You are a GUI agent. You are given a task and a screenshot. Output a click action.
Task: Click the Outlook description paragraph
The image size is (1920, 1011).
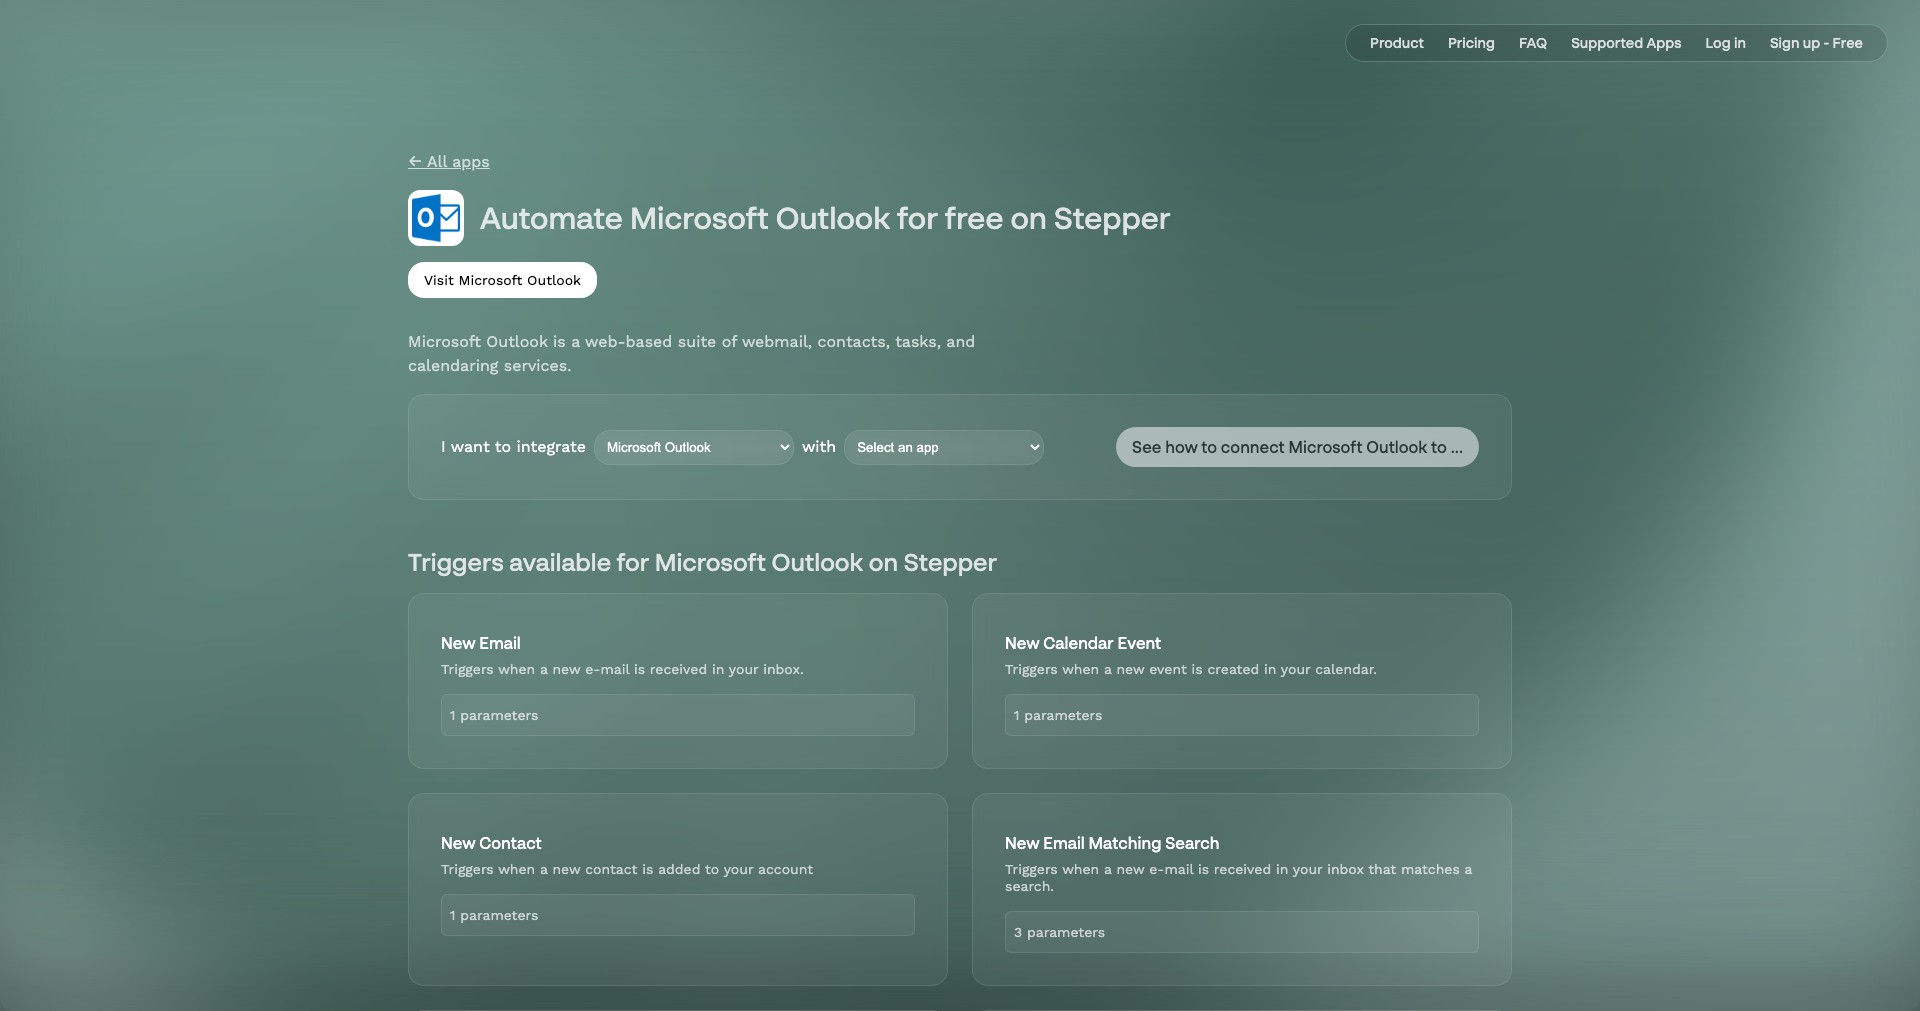pos(691,354)
